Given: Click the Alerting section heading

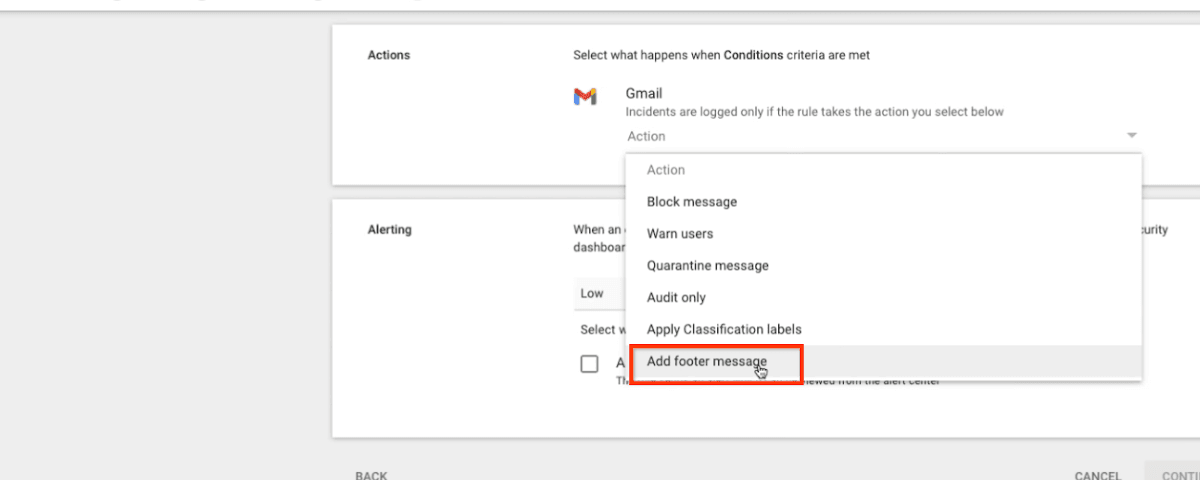Looking at the screenshot, I should click(390, 230).
